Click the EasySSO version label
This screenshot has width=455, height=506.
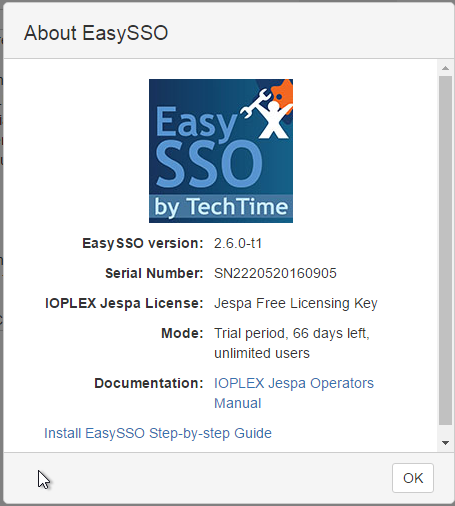143,243
